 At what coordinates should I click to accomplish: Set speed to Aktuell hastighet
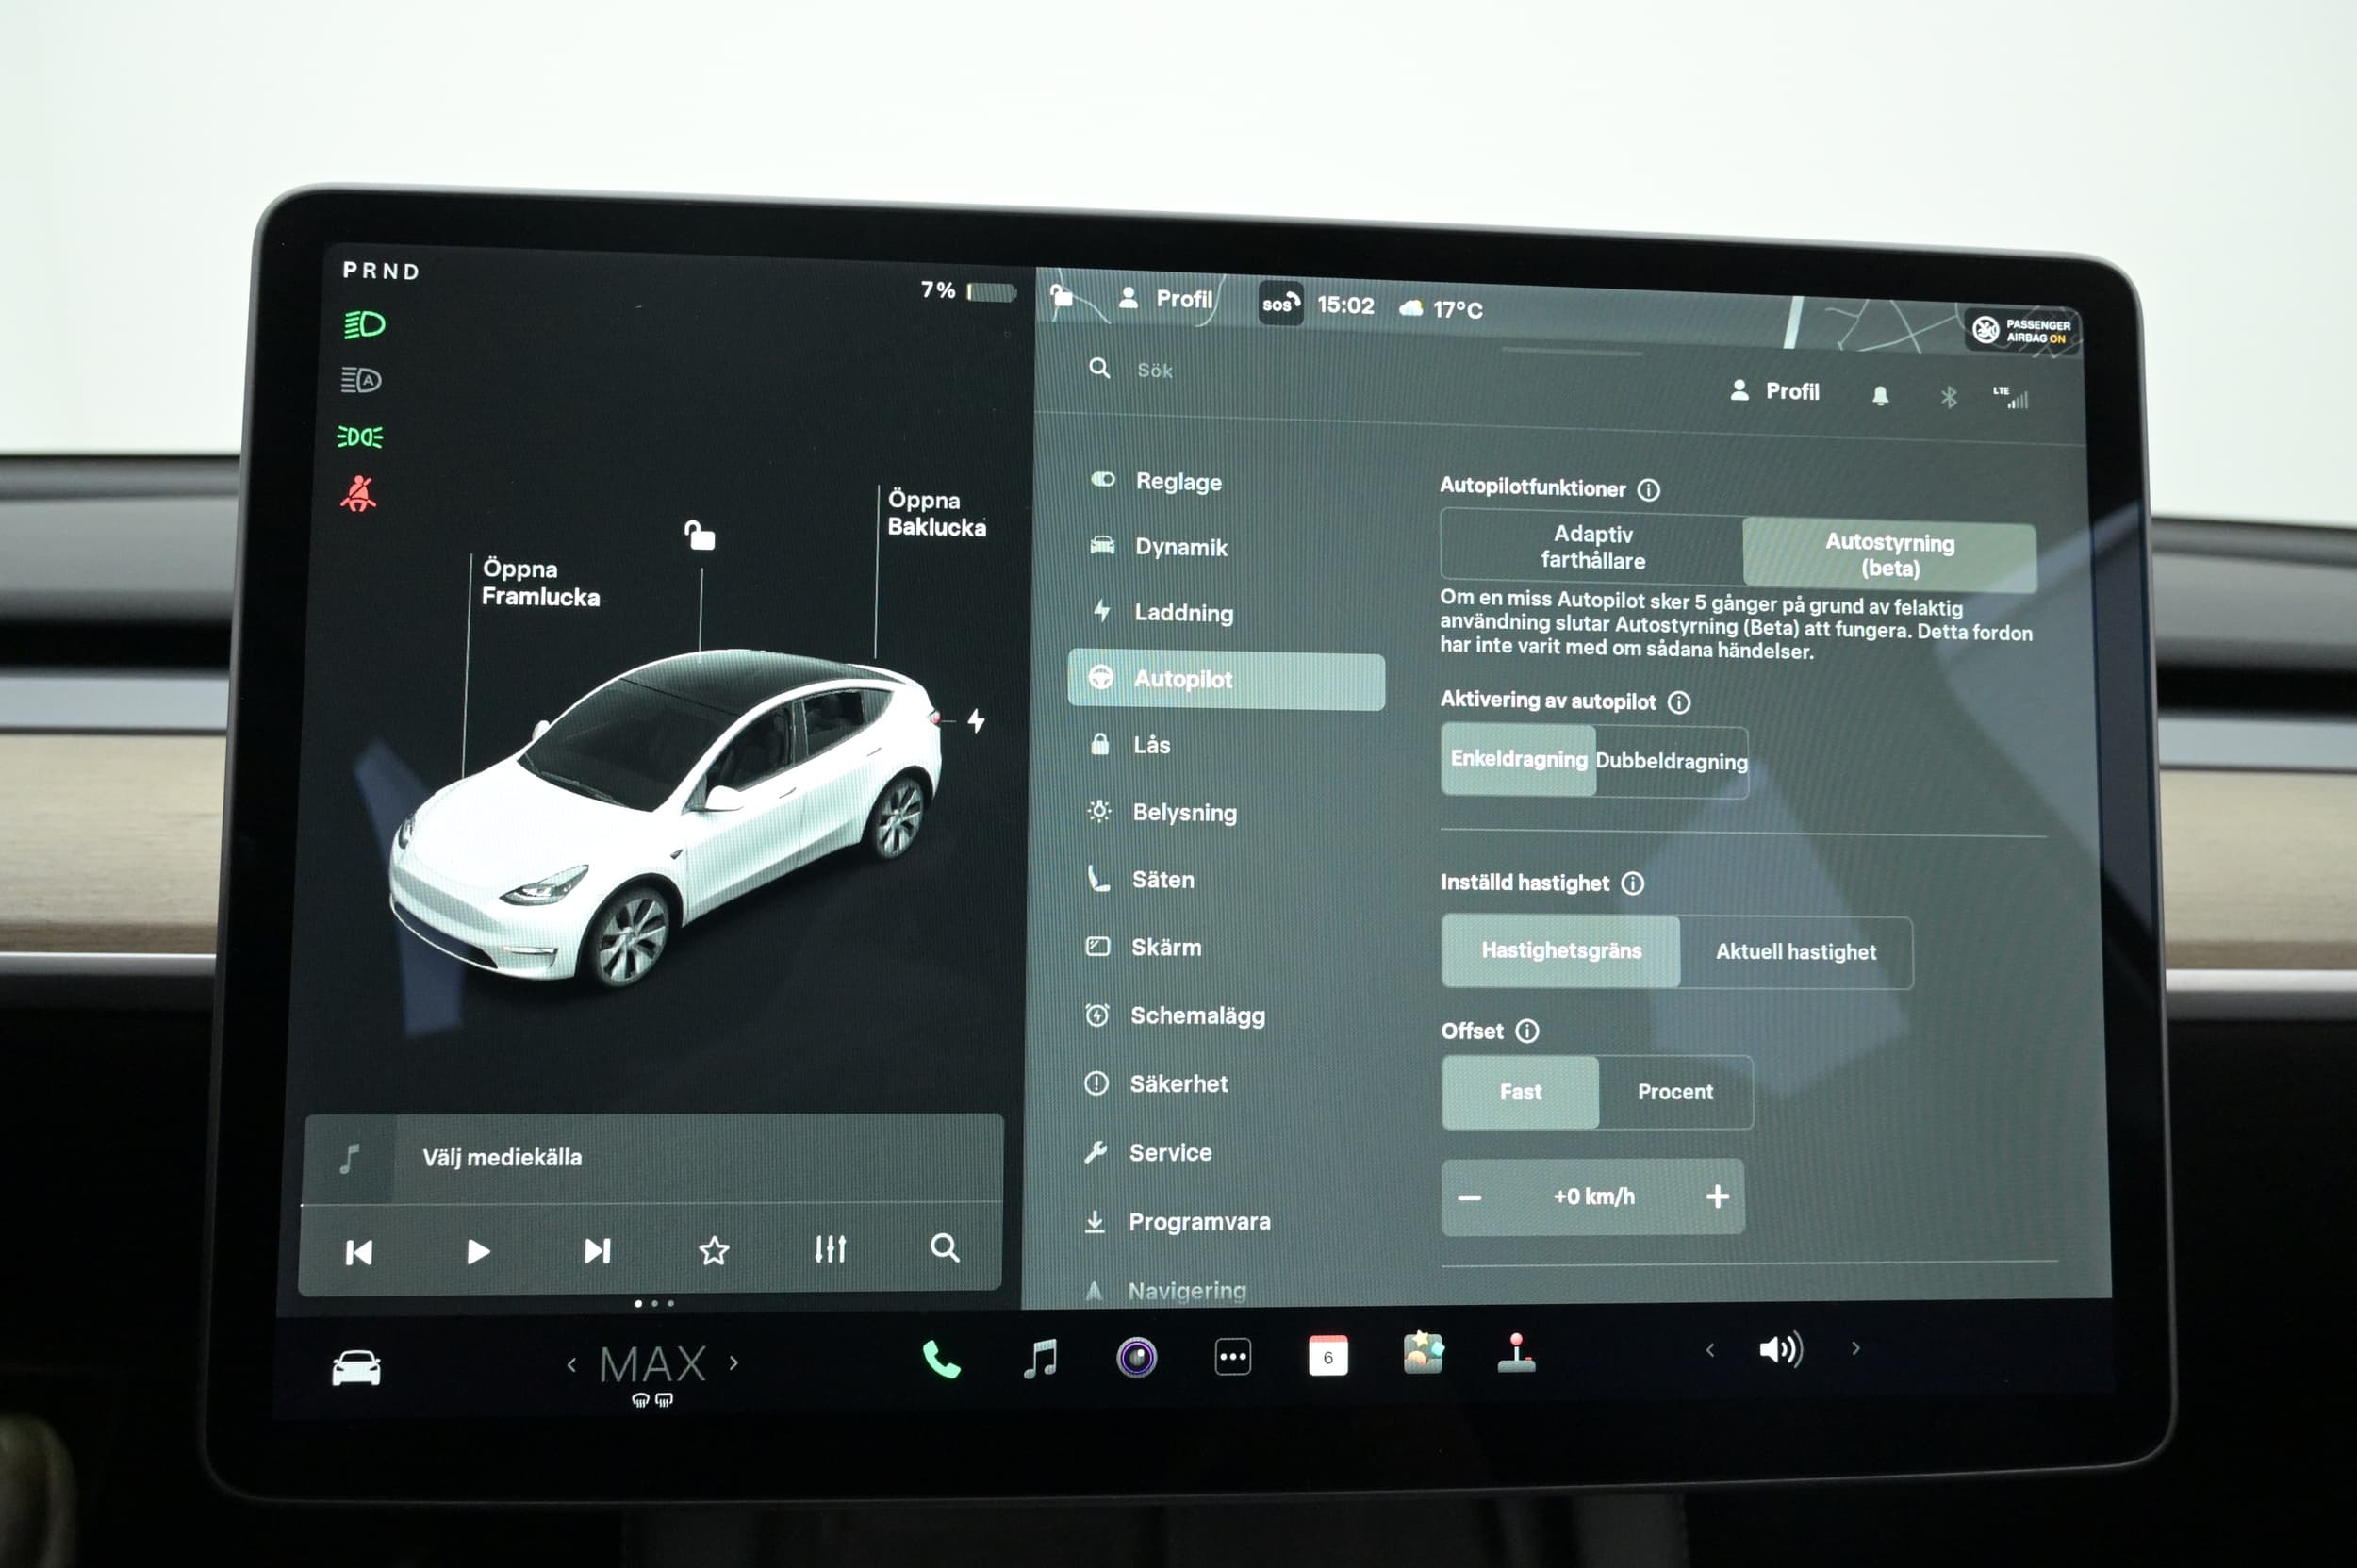[x=1795, y=952]
